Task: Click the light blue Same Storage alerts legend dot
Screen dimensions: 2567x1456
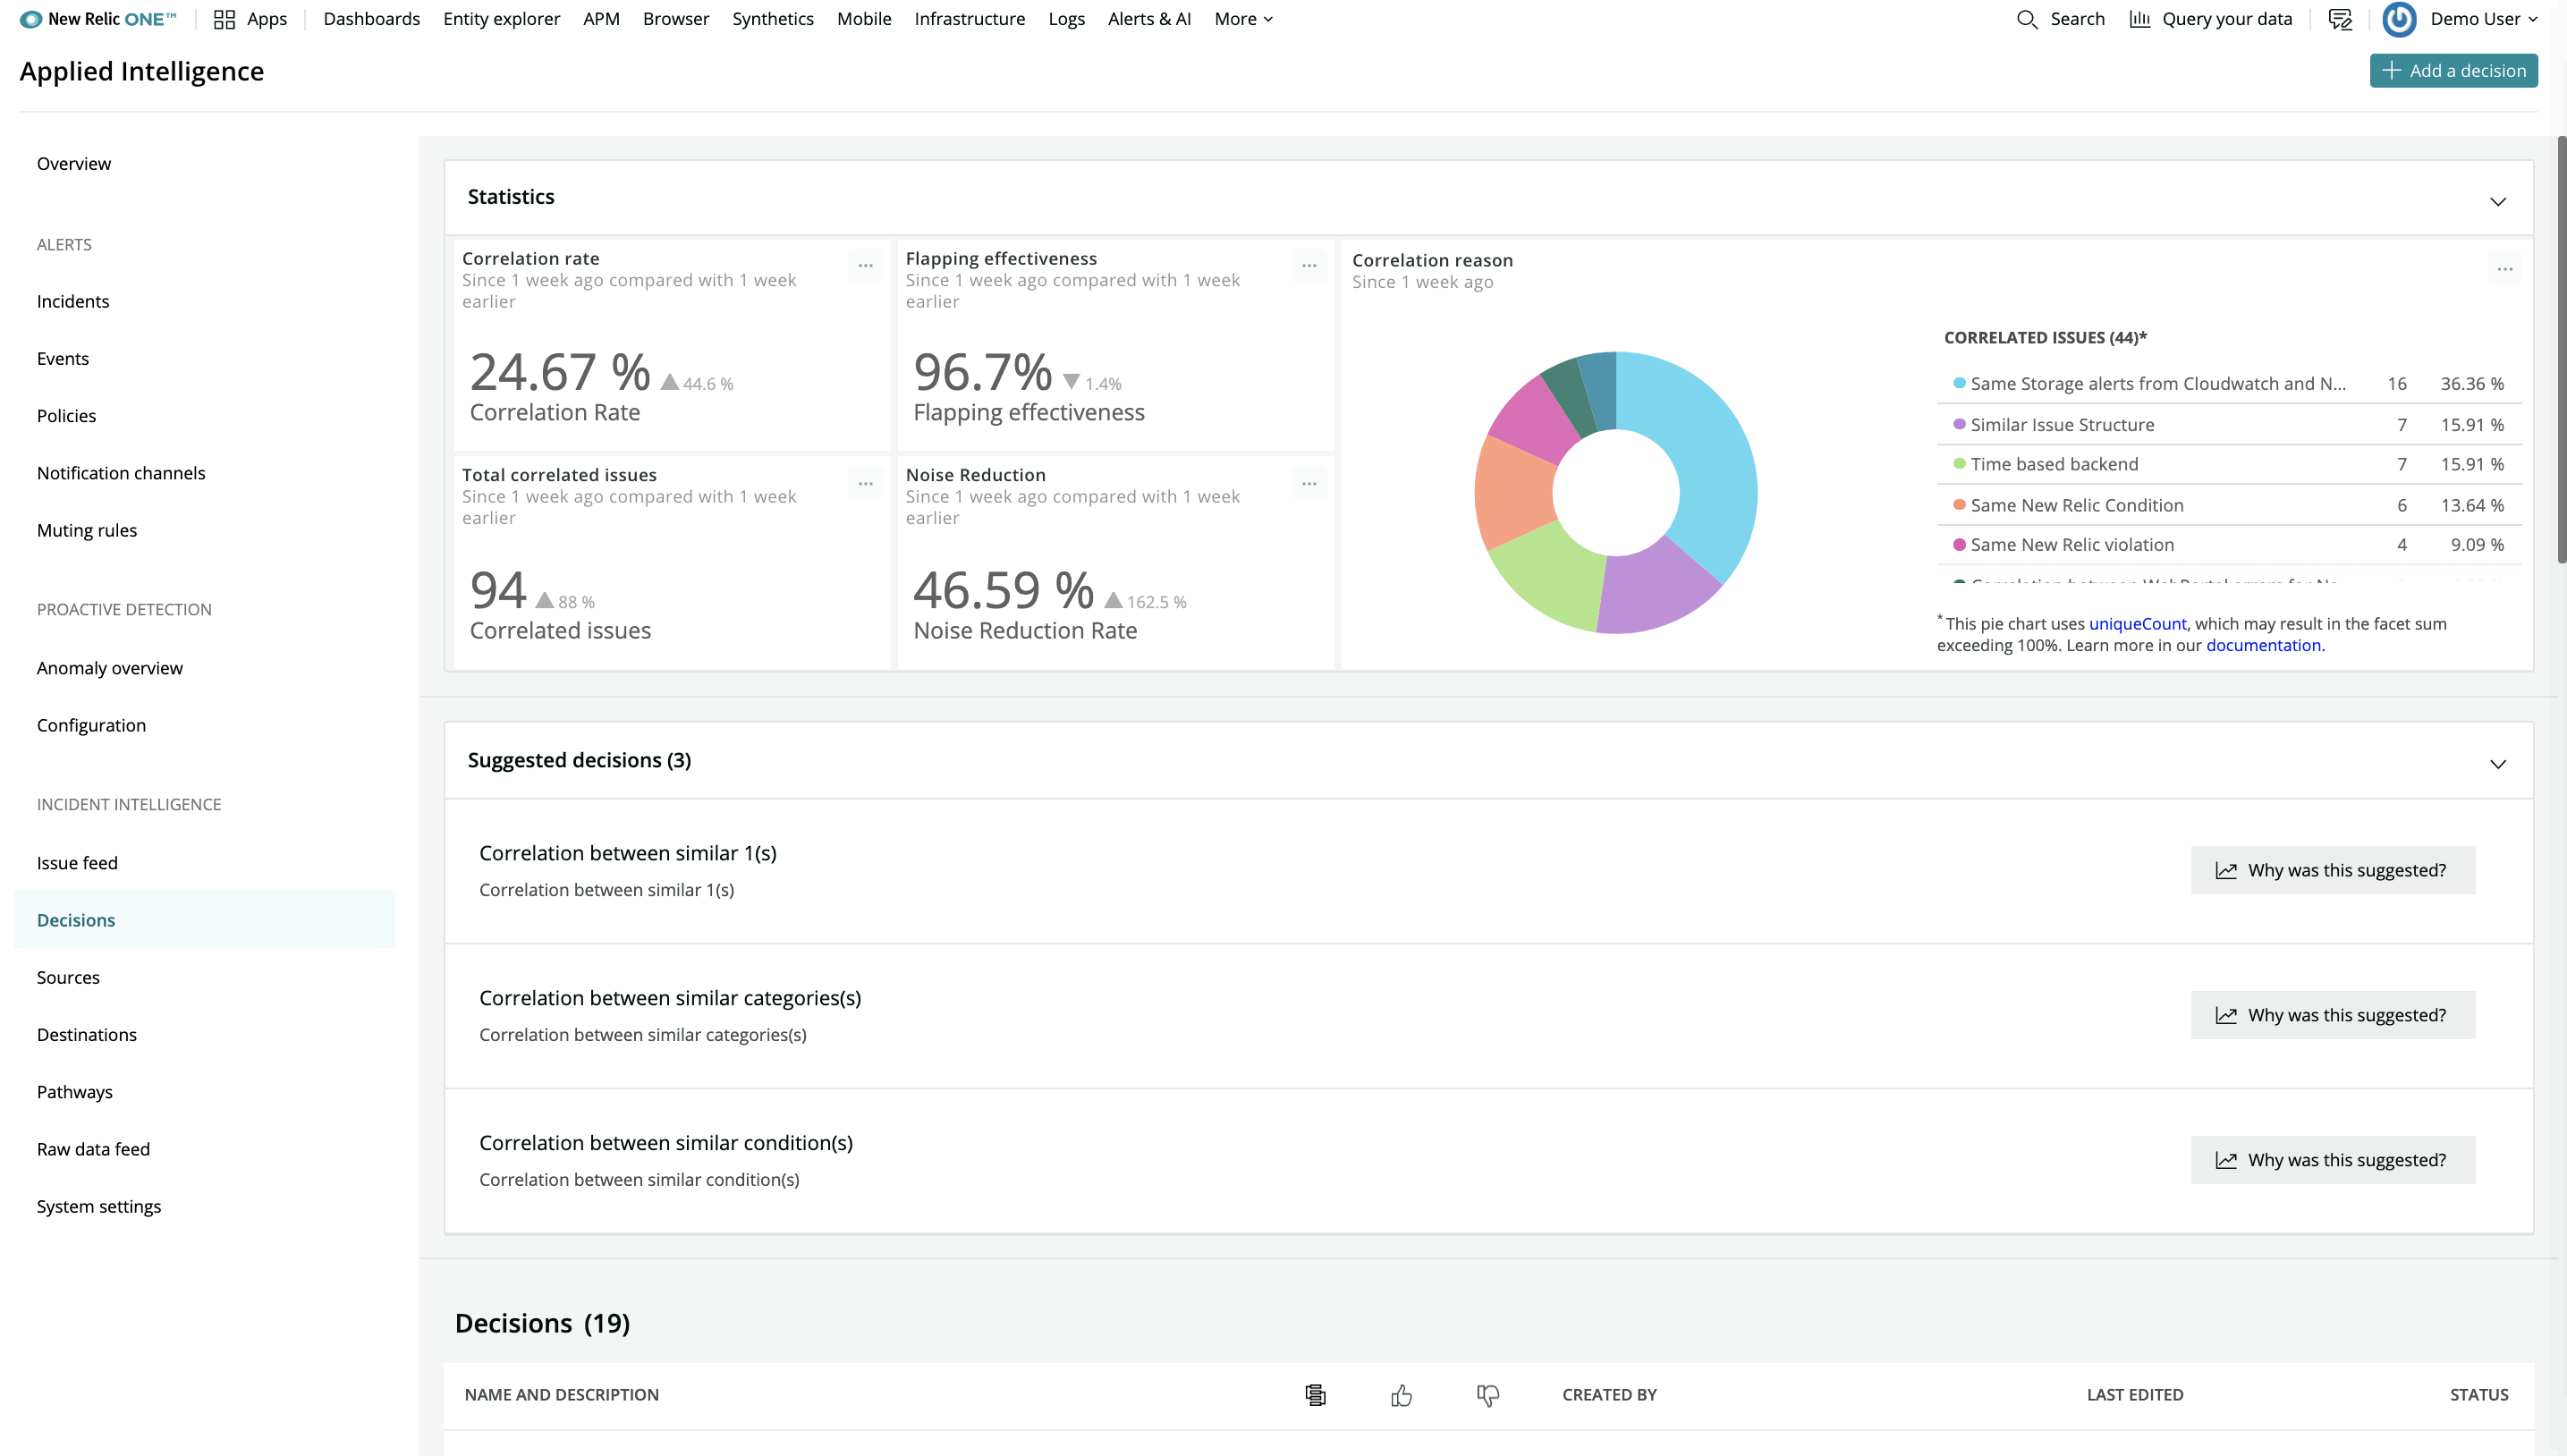Action: point(1959,383)
